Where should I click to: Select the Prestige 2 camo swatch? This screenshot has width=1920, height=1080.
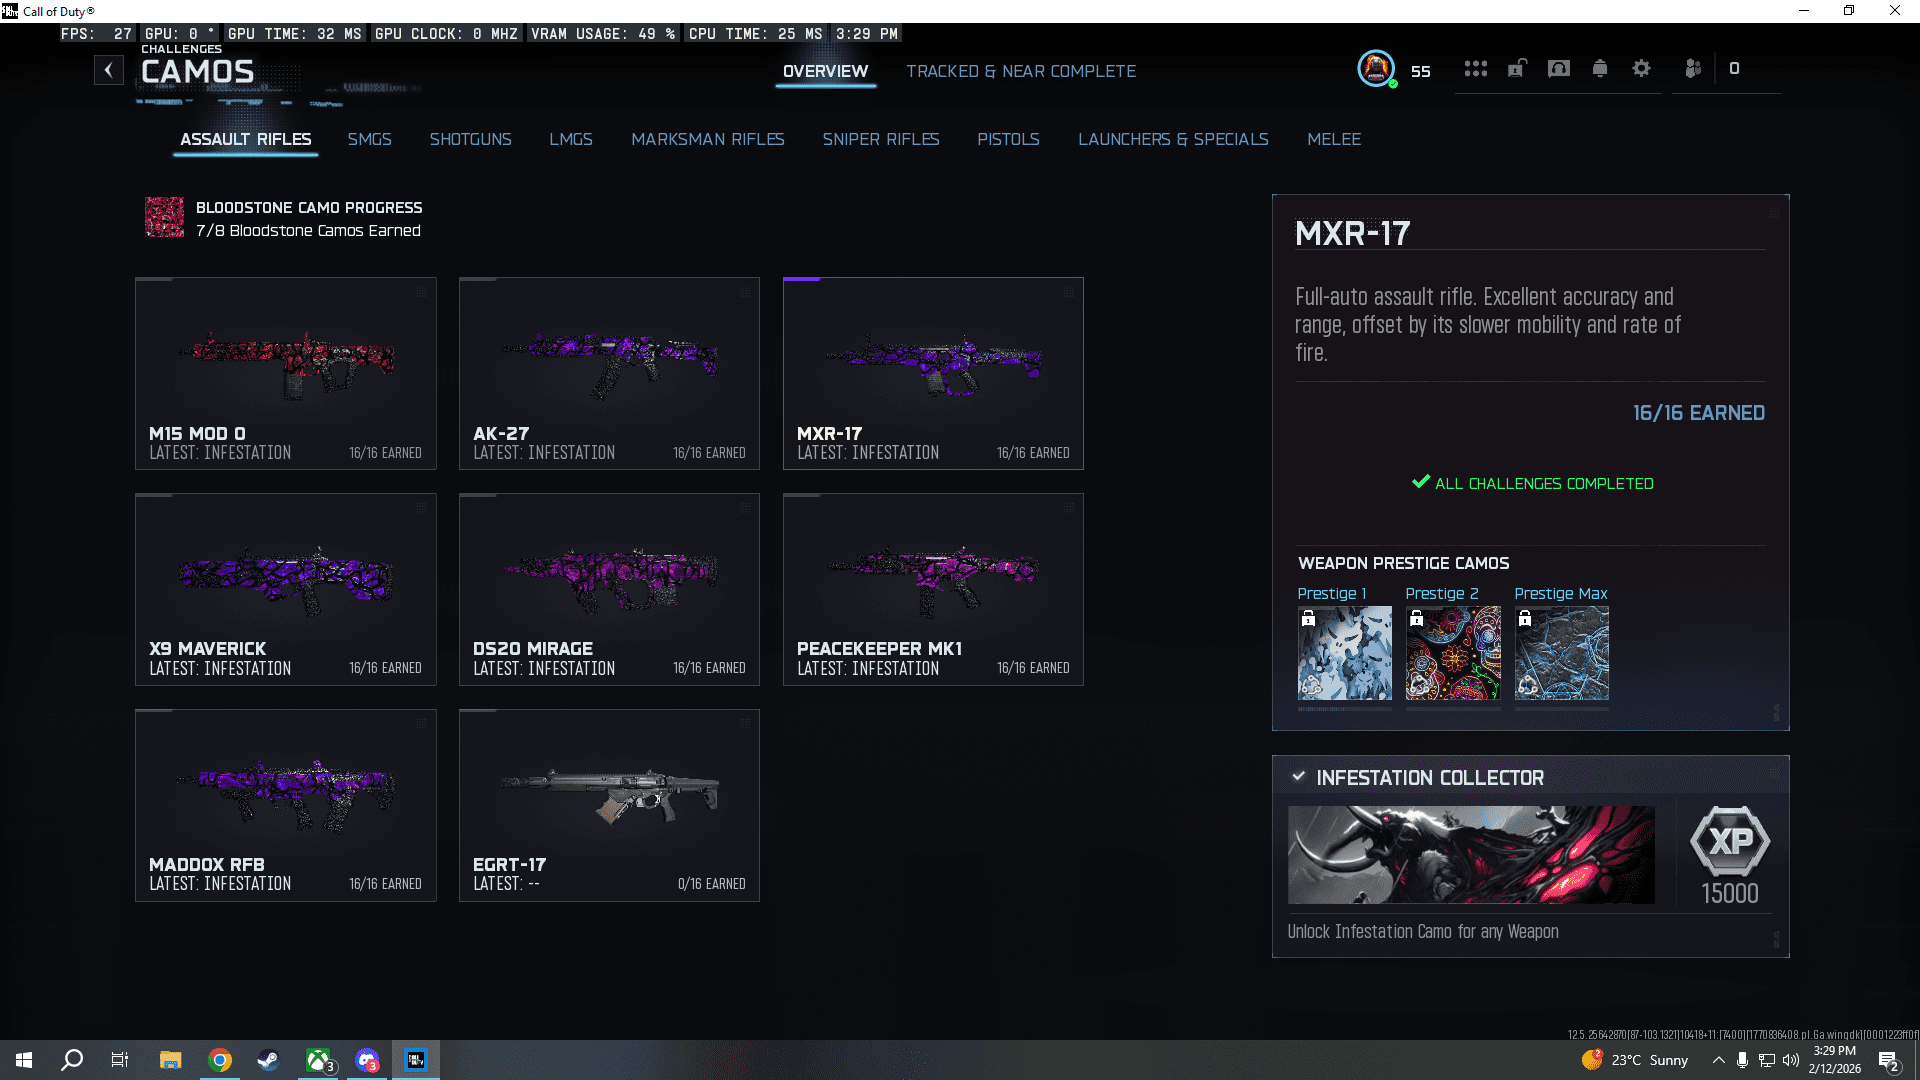pos(1453,653)
